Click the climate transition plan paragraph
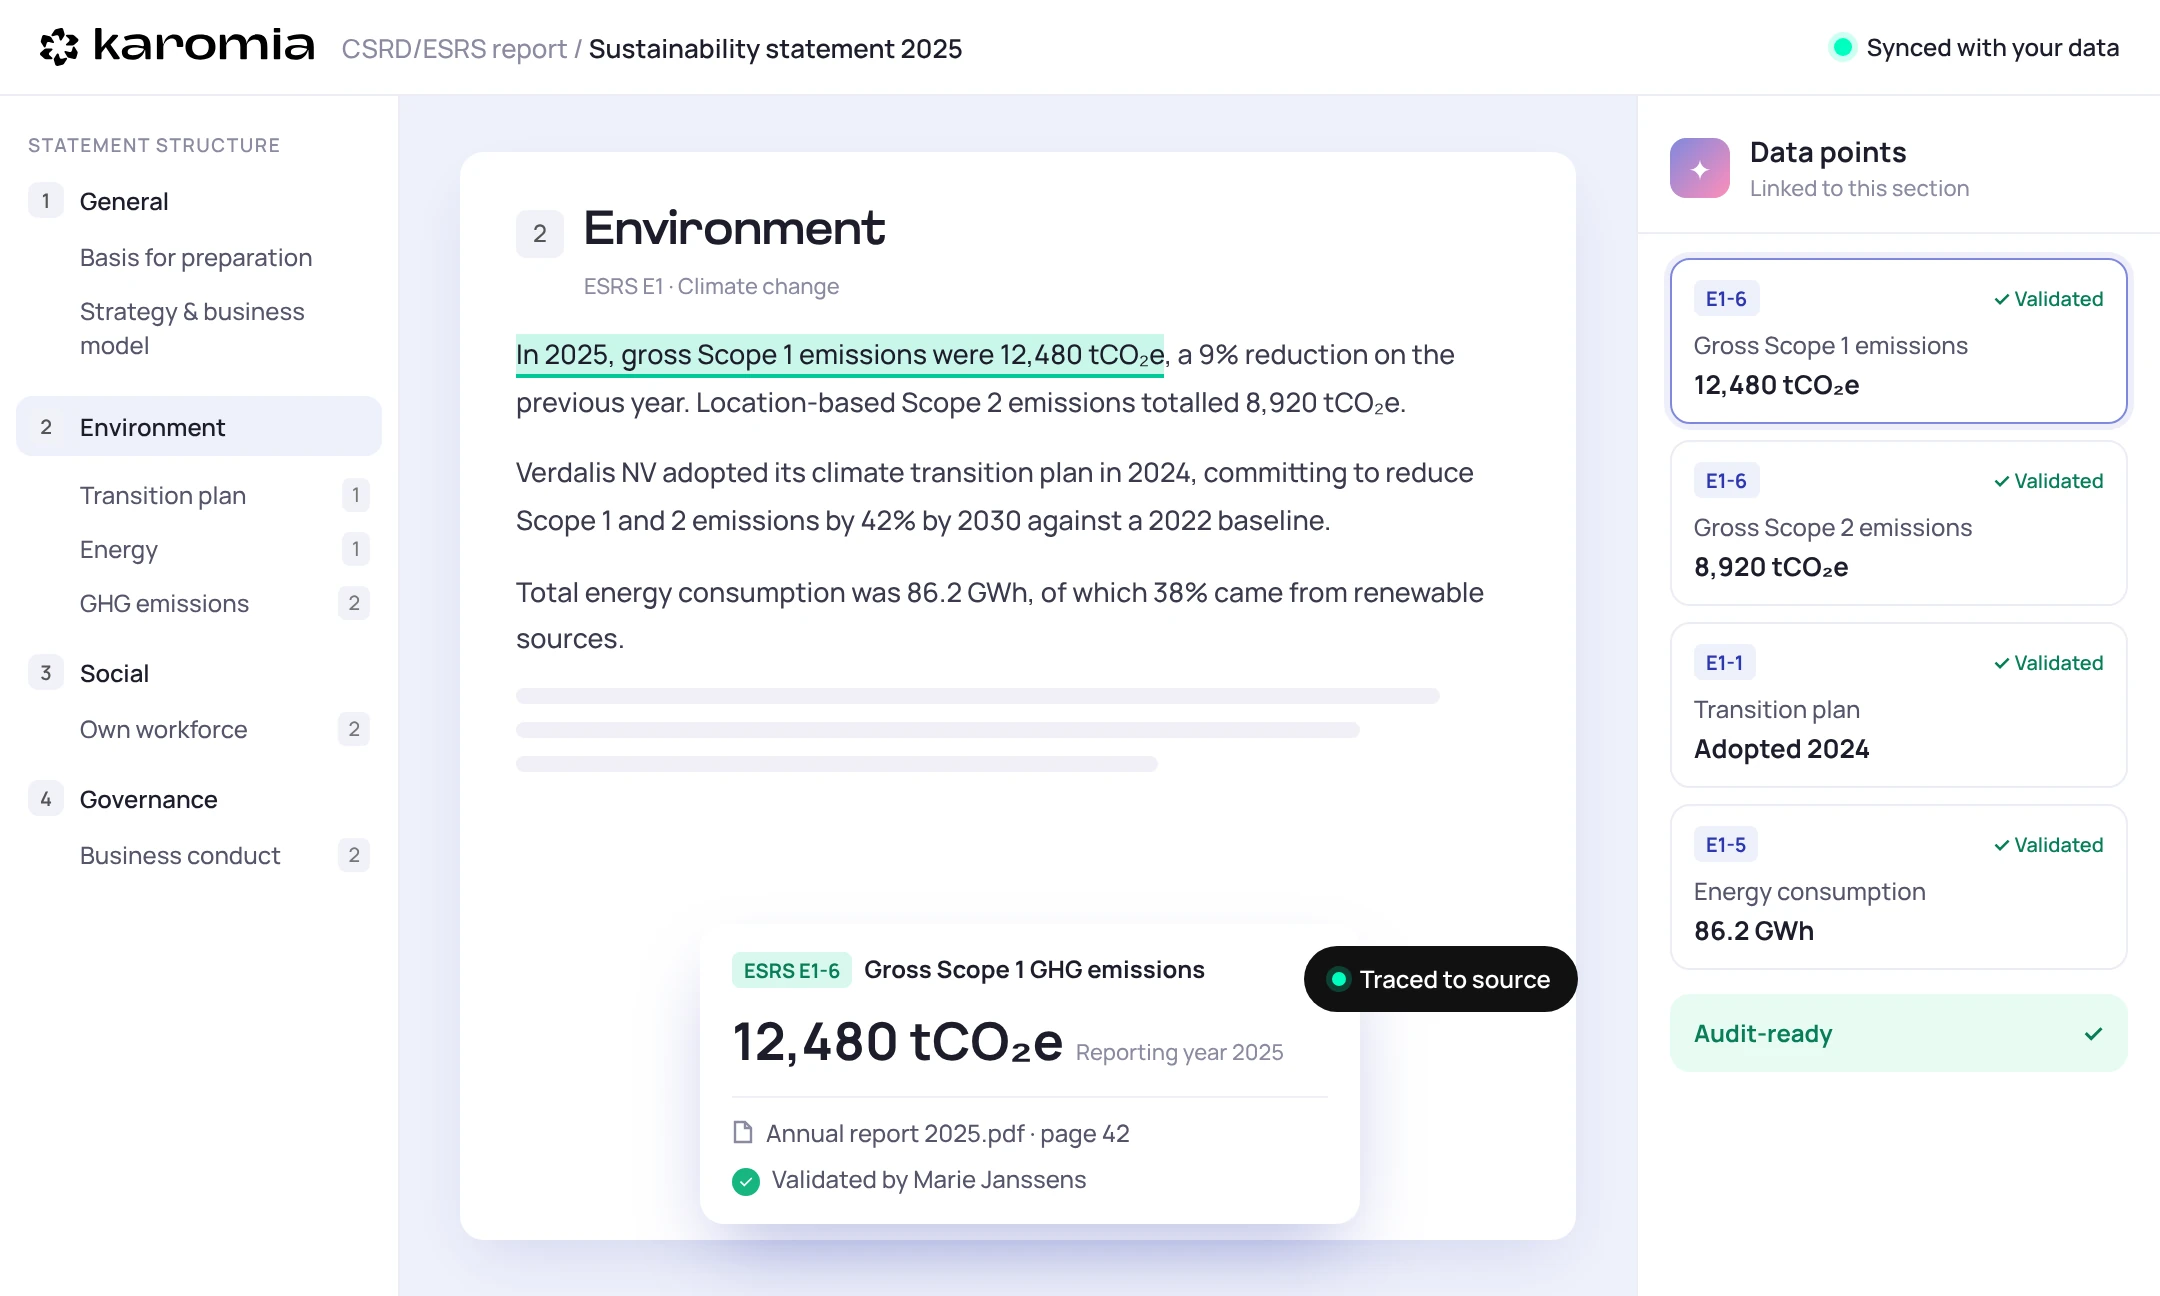Viewport: 2160px width, 1296px height. pyautogui.click(x=995, y=496)
